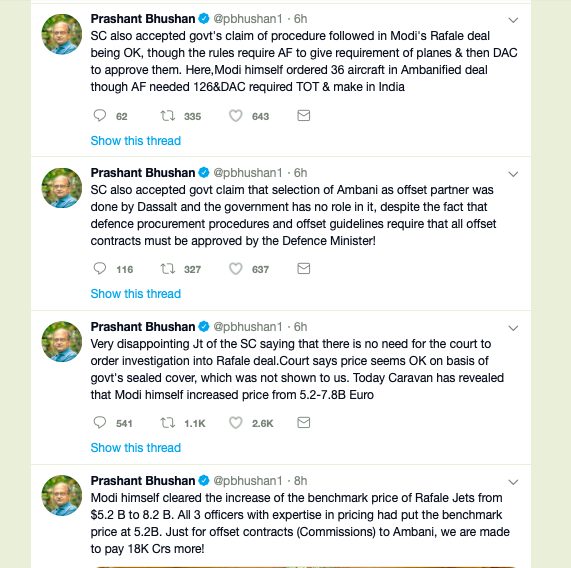The width and height of the screenshot is (571, 568).
Task: Open options chevron on the 8h tweet
Action: point(513,482)
